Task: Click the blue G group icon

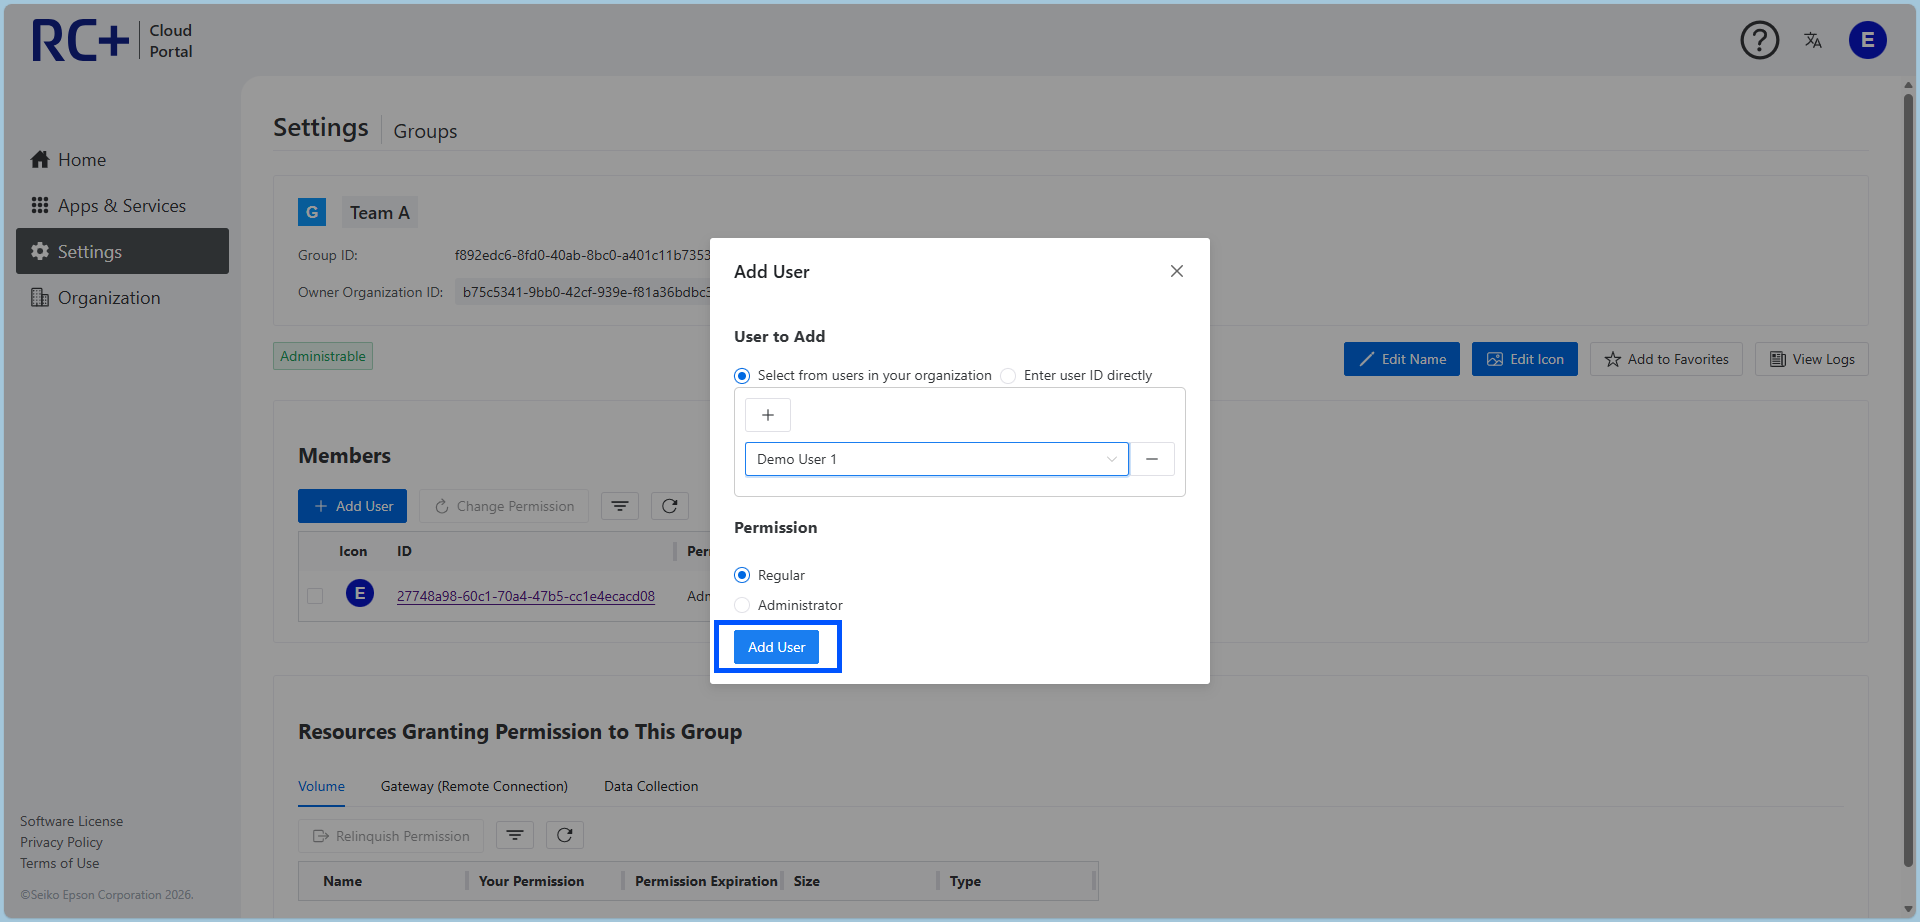Action: click(x=312, y=212)
